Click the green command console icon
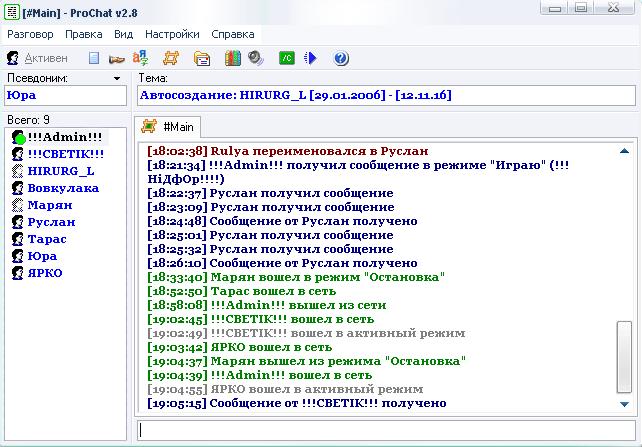 (x=287, y=58)
